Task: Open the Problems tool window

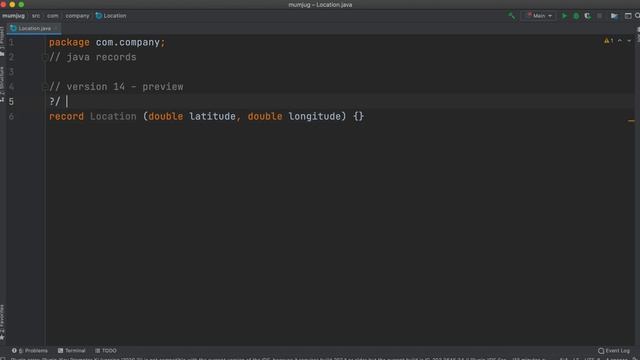Action: coord(30,351)
